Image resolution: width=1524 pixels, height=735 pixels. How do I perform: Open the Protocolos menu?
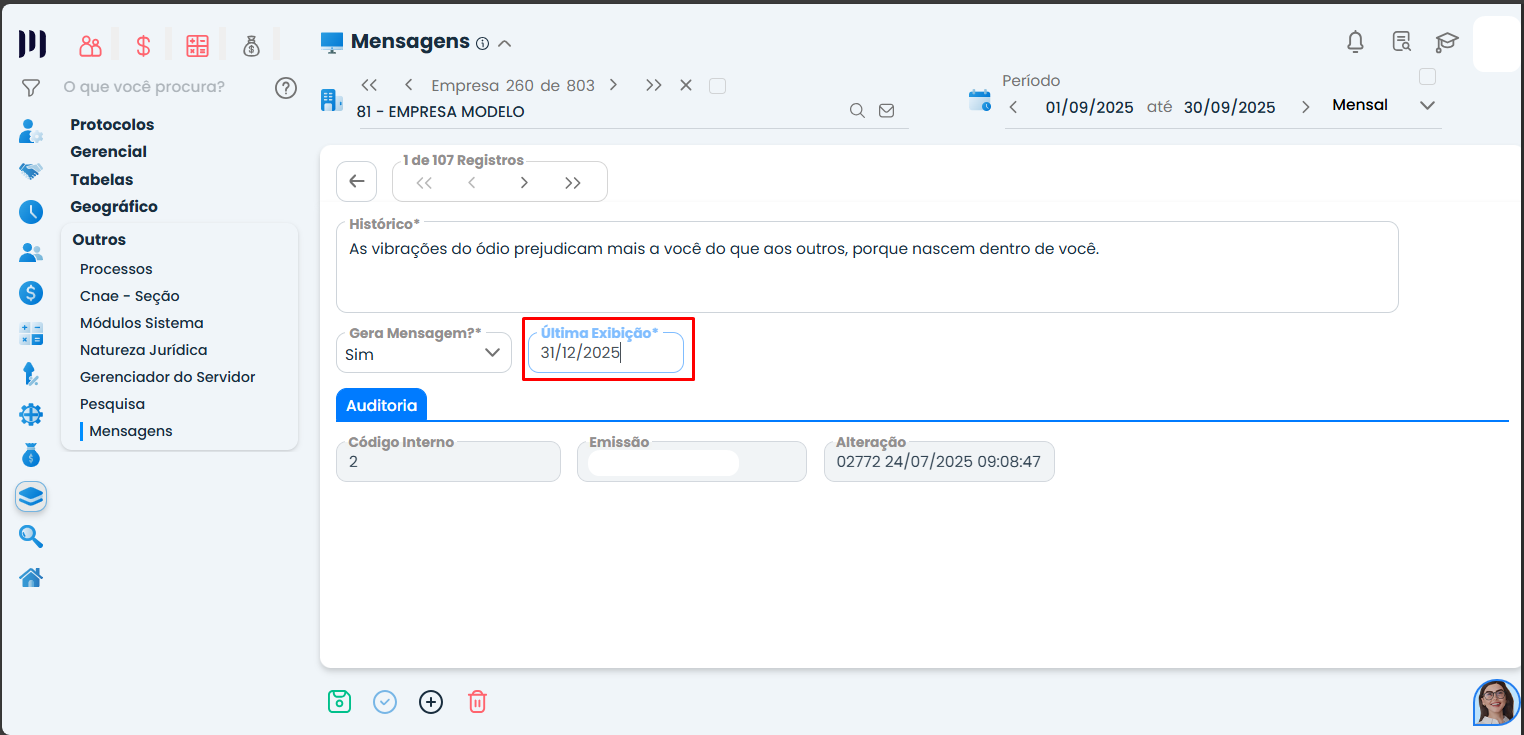pos(112,125)
